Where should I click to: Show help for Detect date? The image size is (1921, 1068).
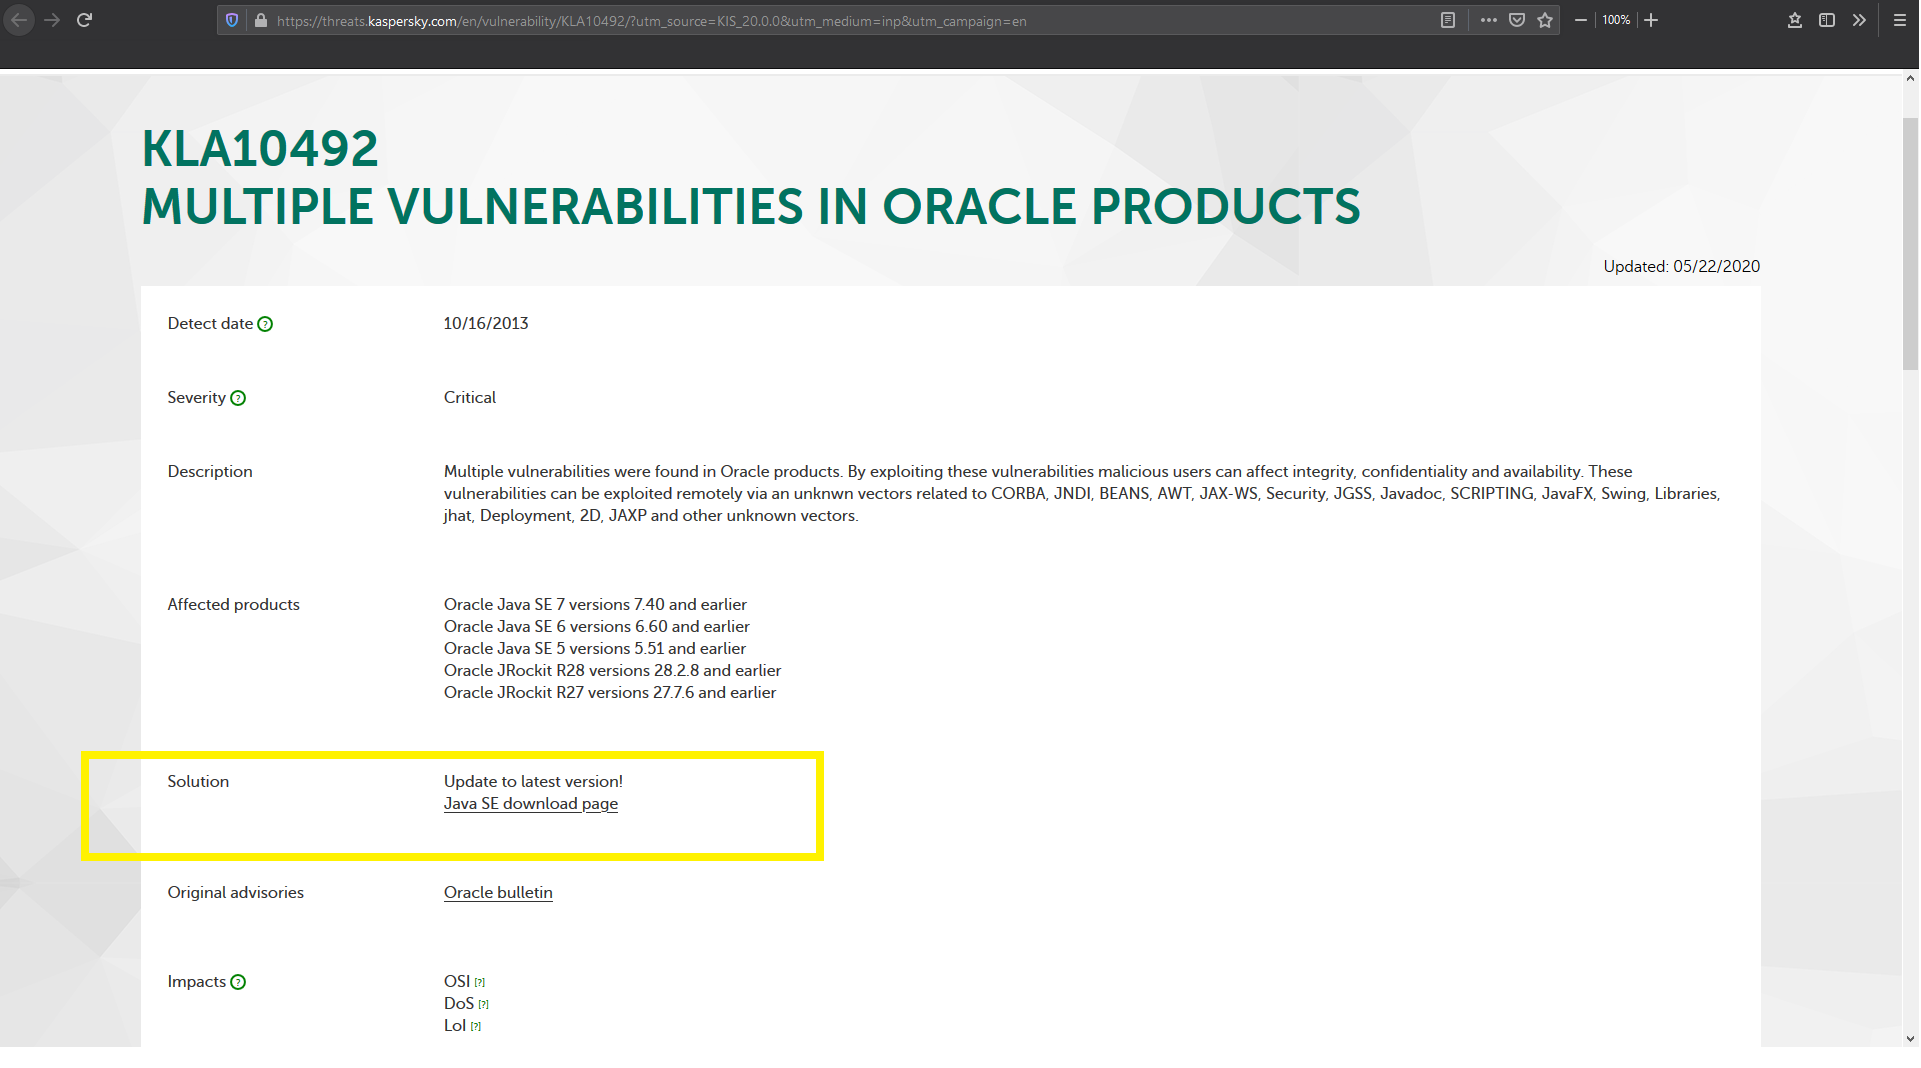tap(265, 324)
